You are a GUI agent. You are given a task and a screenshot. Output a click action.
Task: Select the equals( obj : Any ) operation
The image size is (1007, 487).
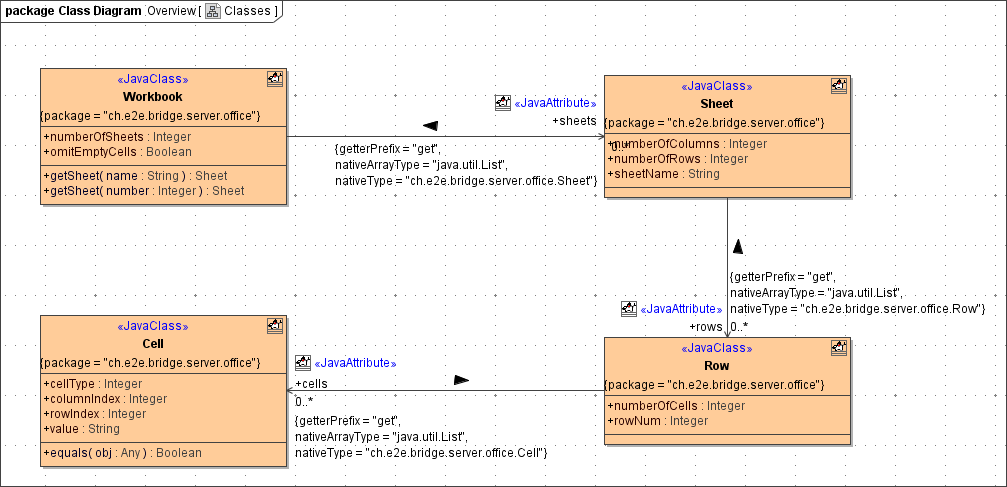[122, 453]
